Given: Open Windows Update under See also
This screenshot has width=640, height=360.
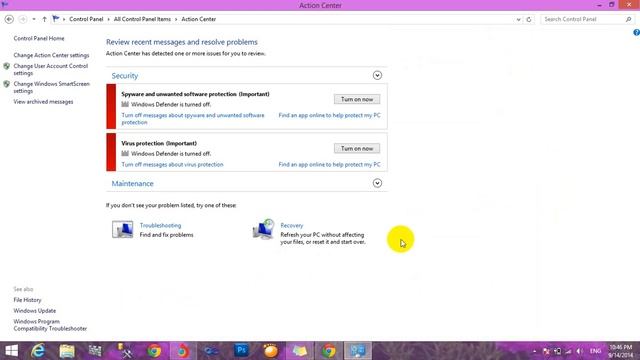Looking at the screenshot, I should click(35, 311).
